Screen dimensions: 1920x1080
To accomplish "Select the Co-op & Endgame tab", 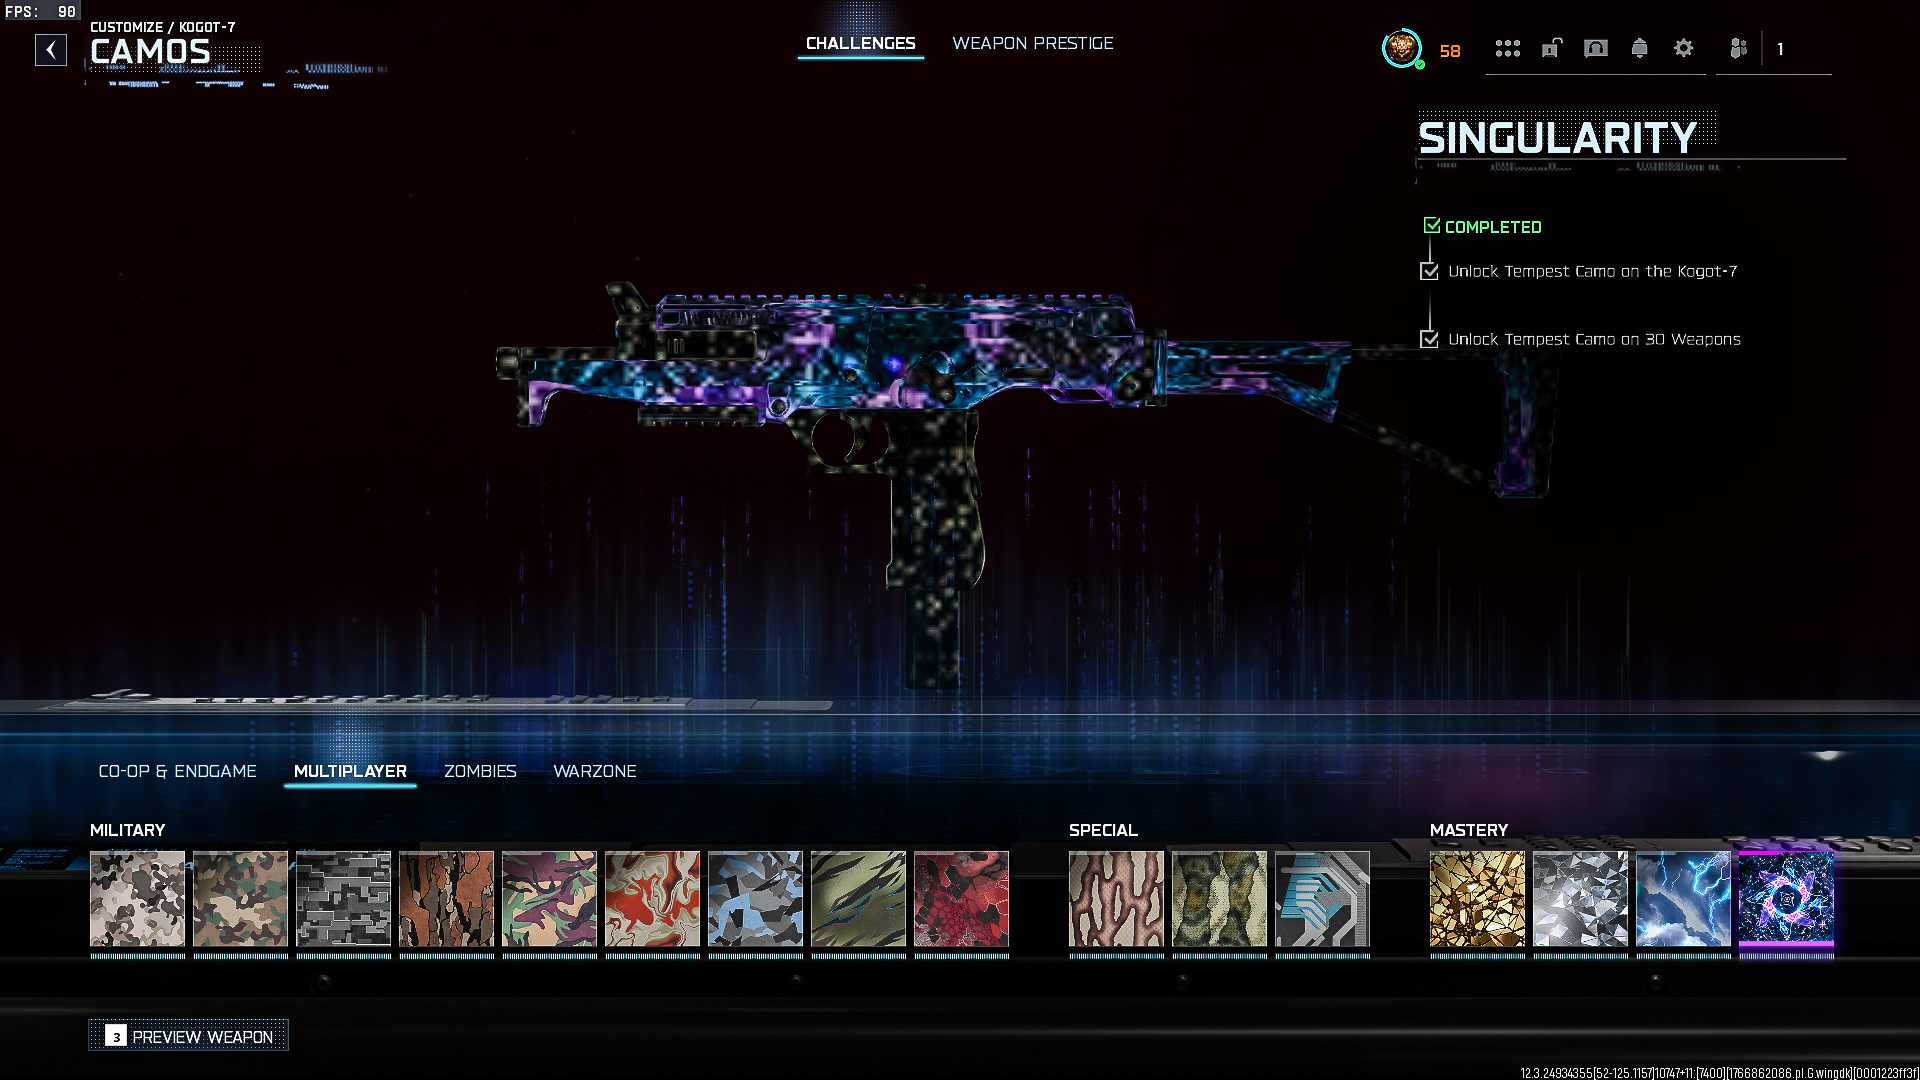I will pos(177,771).
